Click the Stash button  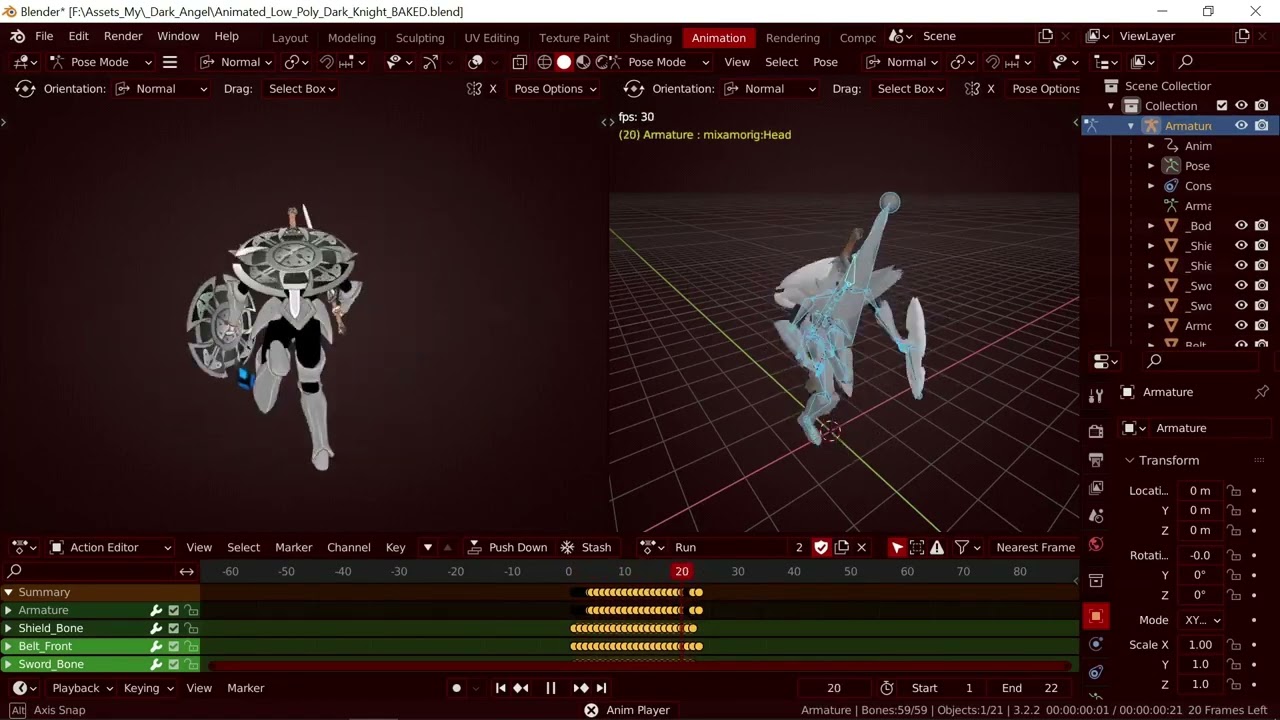point(586,547)
